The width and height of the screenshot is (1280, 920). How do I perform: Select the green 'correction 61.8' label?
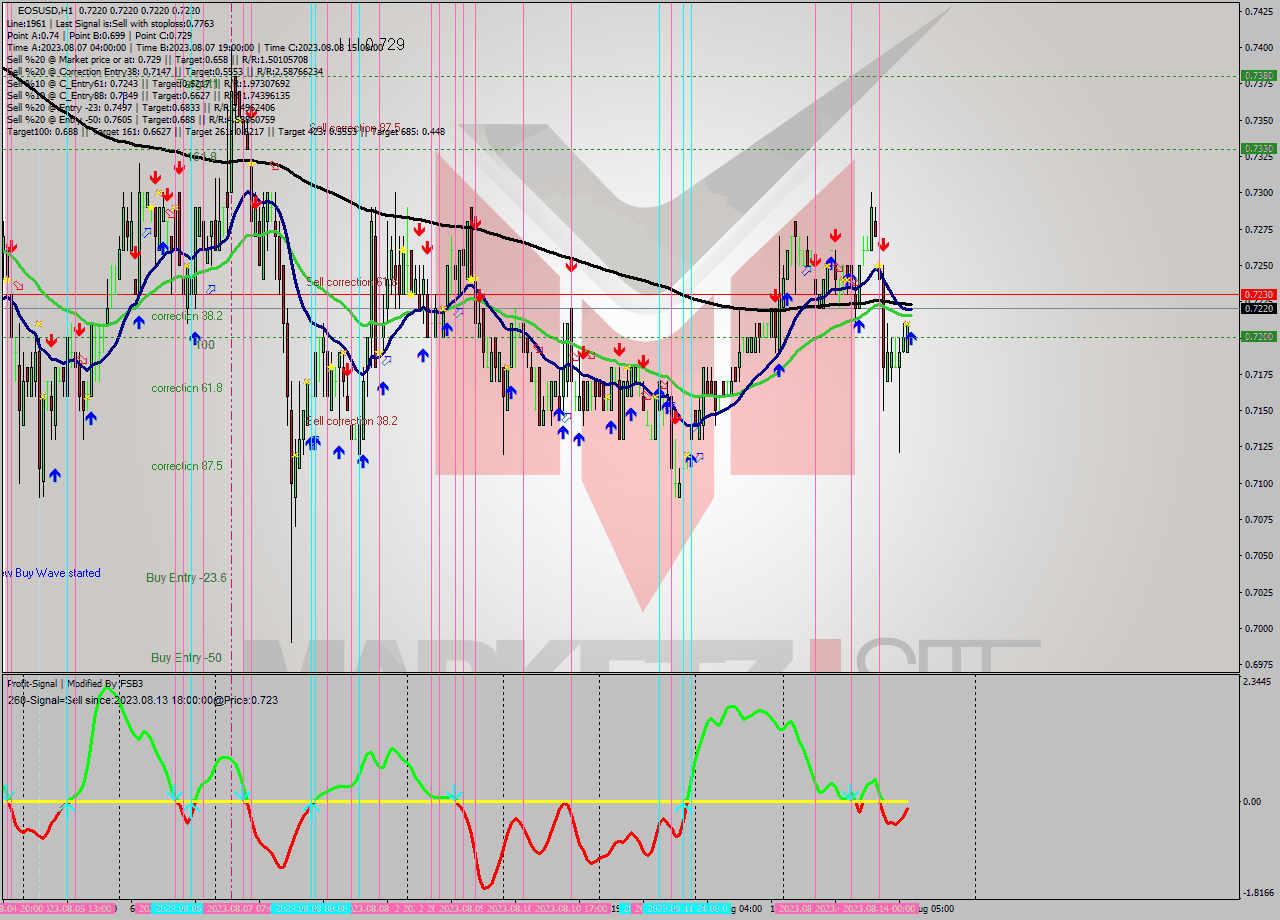point(187,388)
